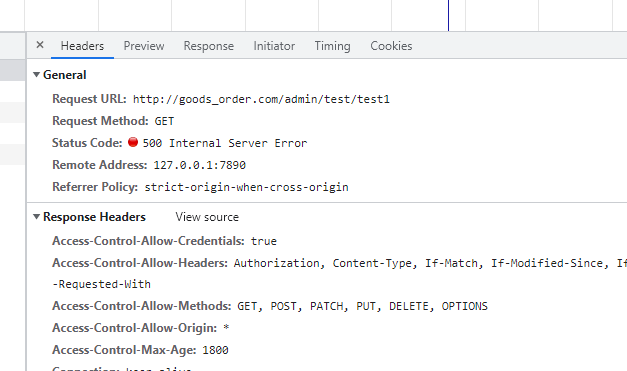The height and width of the screenshot is (371, 627).
Task: Click the General section heading
Action: click(65, 75)
